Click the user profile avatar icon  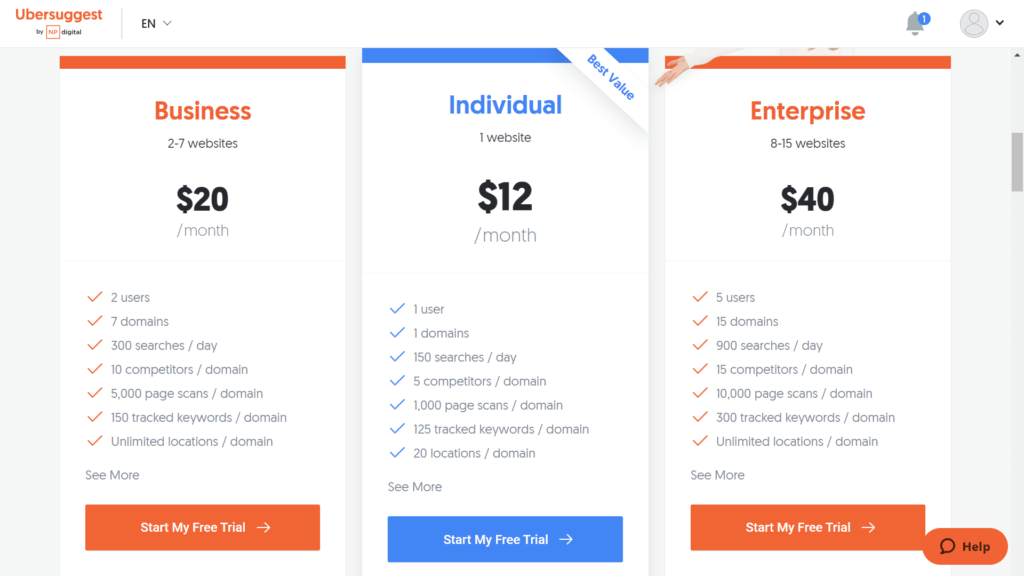[x=973, y=24]
